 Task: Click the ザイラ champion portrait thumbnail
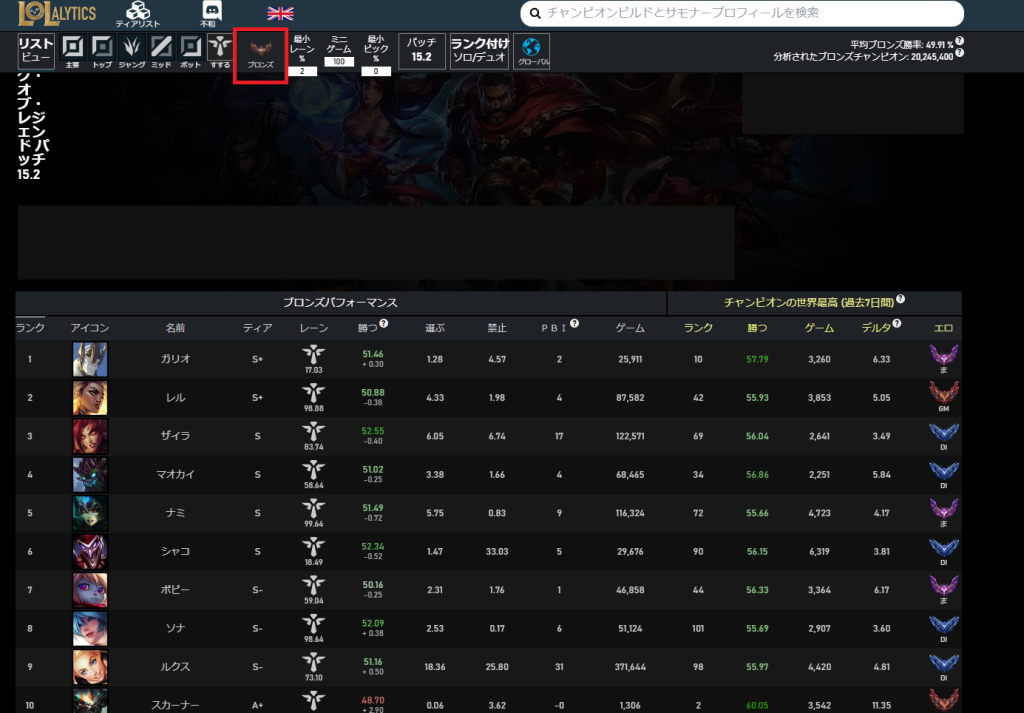pos(90,436)
